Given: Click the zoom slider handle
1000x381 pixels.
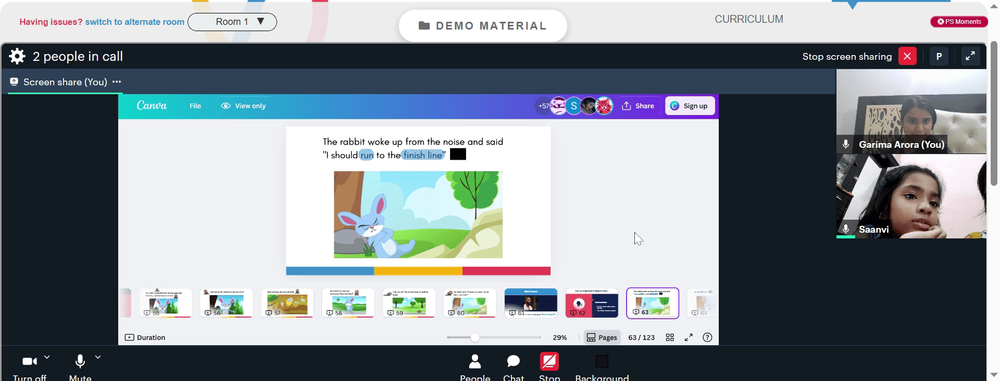Looking at the screenshot, I should point(475,338).
